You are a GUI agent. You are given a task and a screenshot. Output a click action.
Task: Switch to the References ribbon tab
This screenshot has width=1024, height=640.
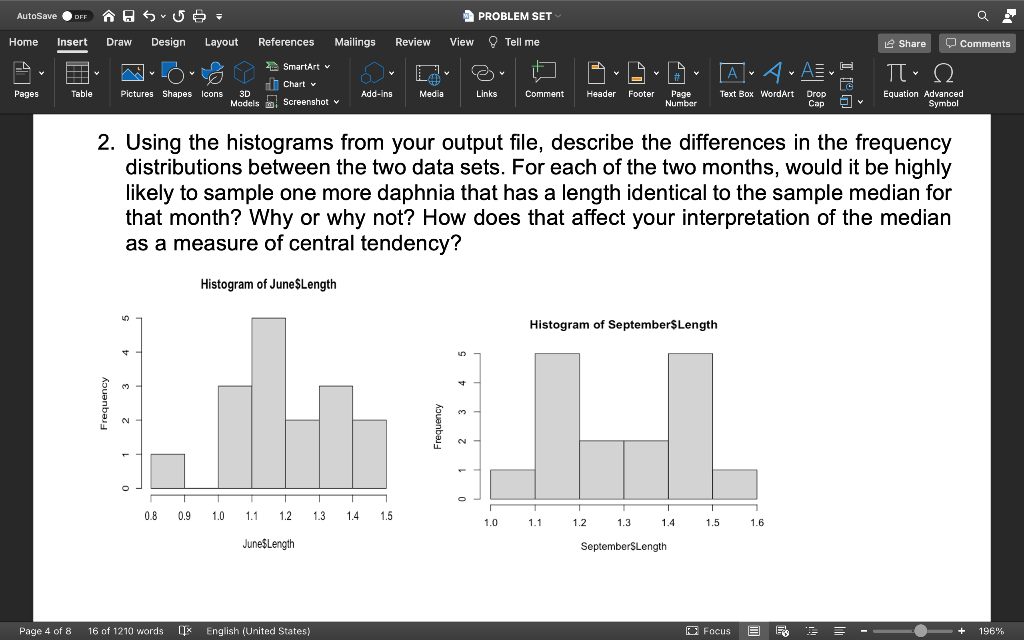tap(286, 42)
